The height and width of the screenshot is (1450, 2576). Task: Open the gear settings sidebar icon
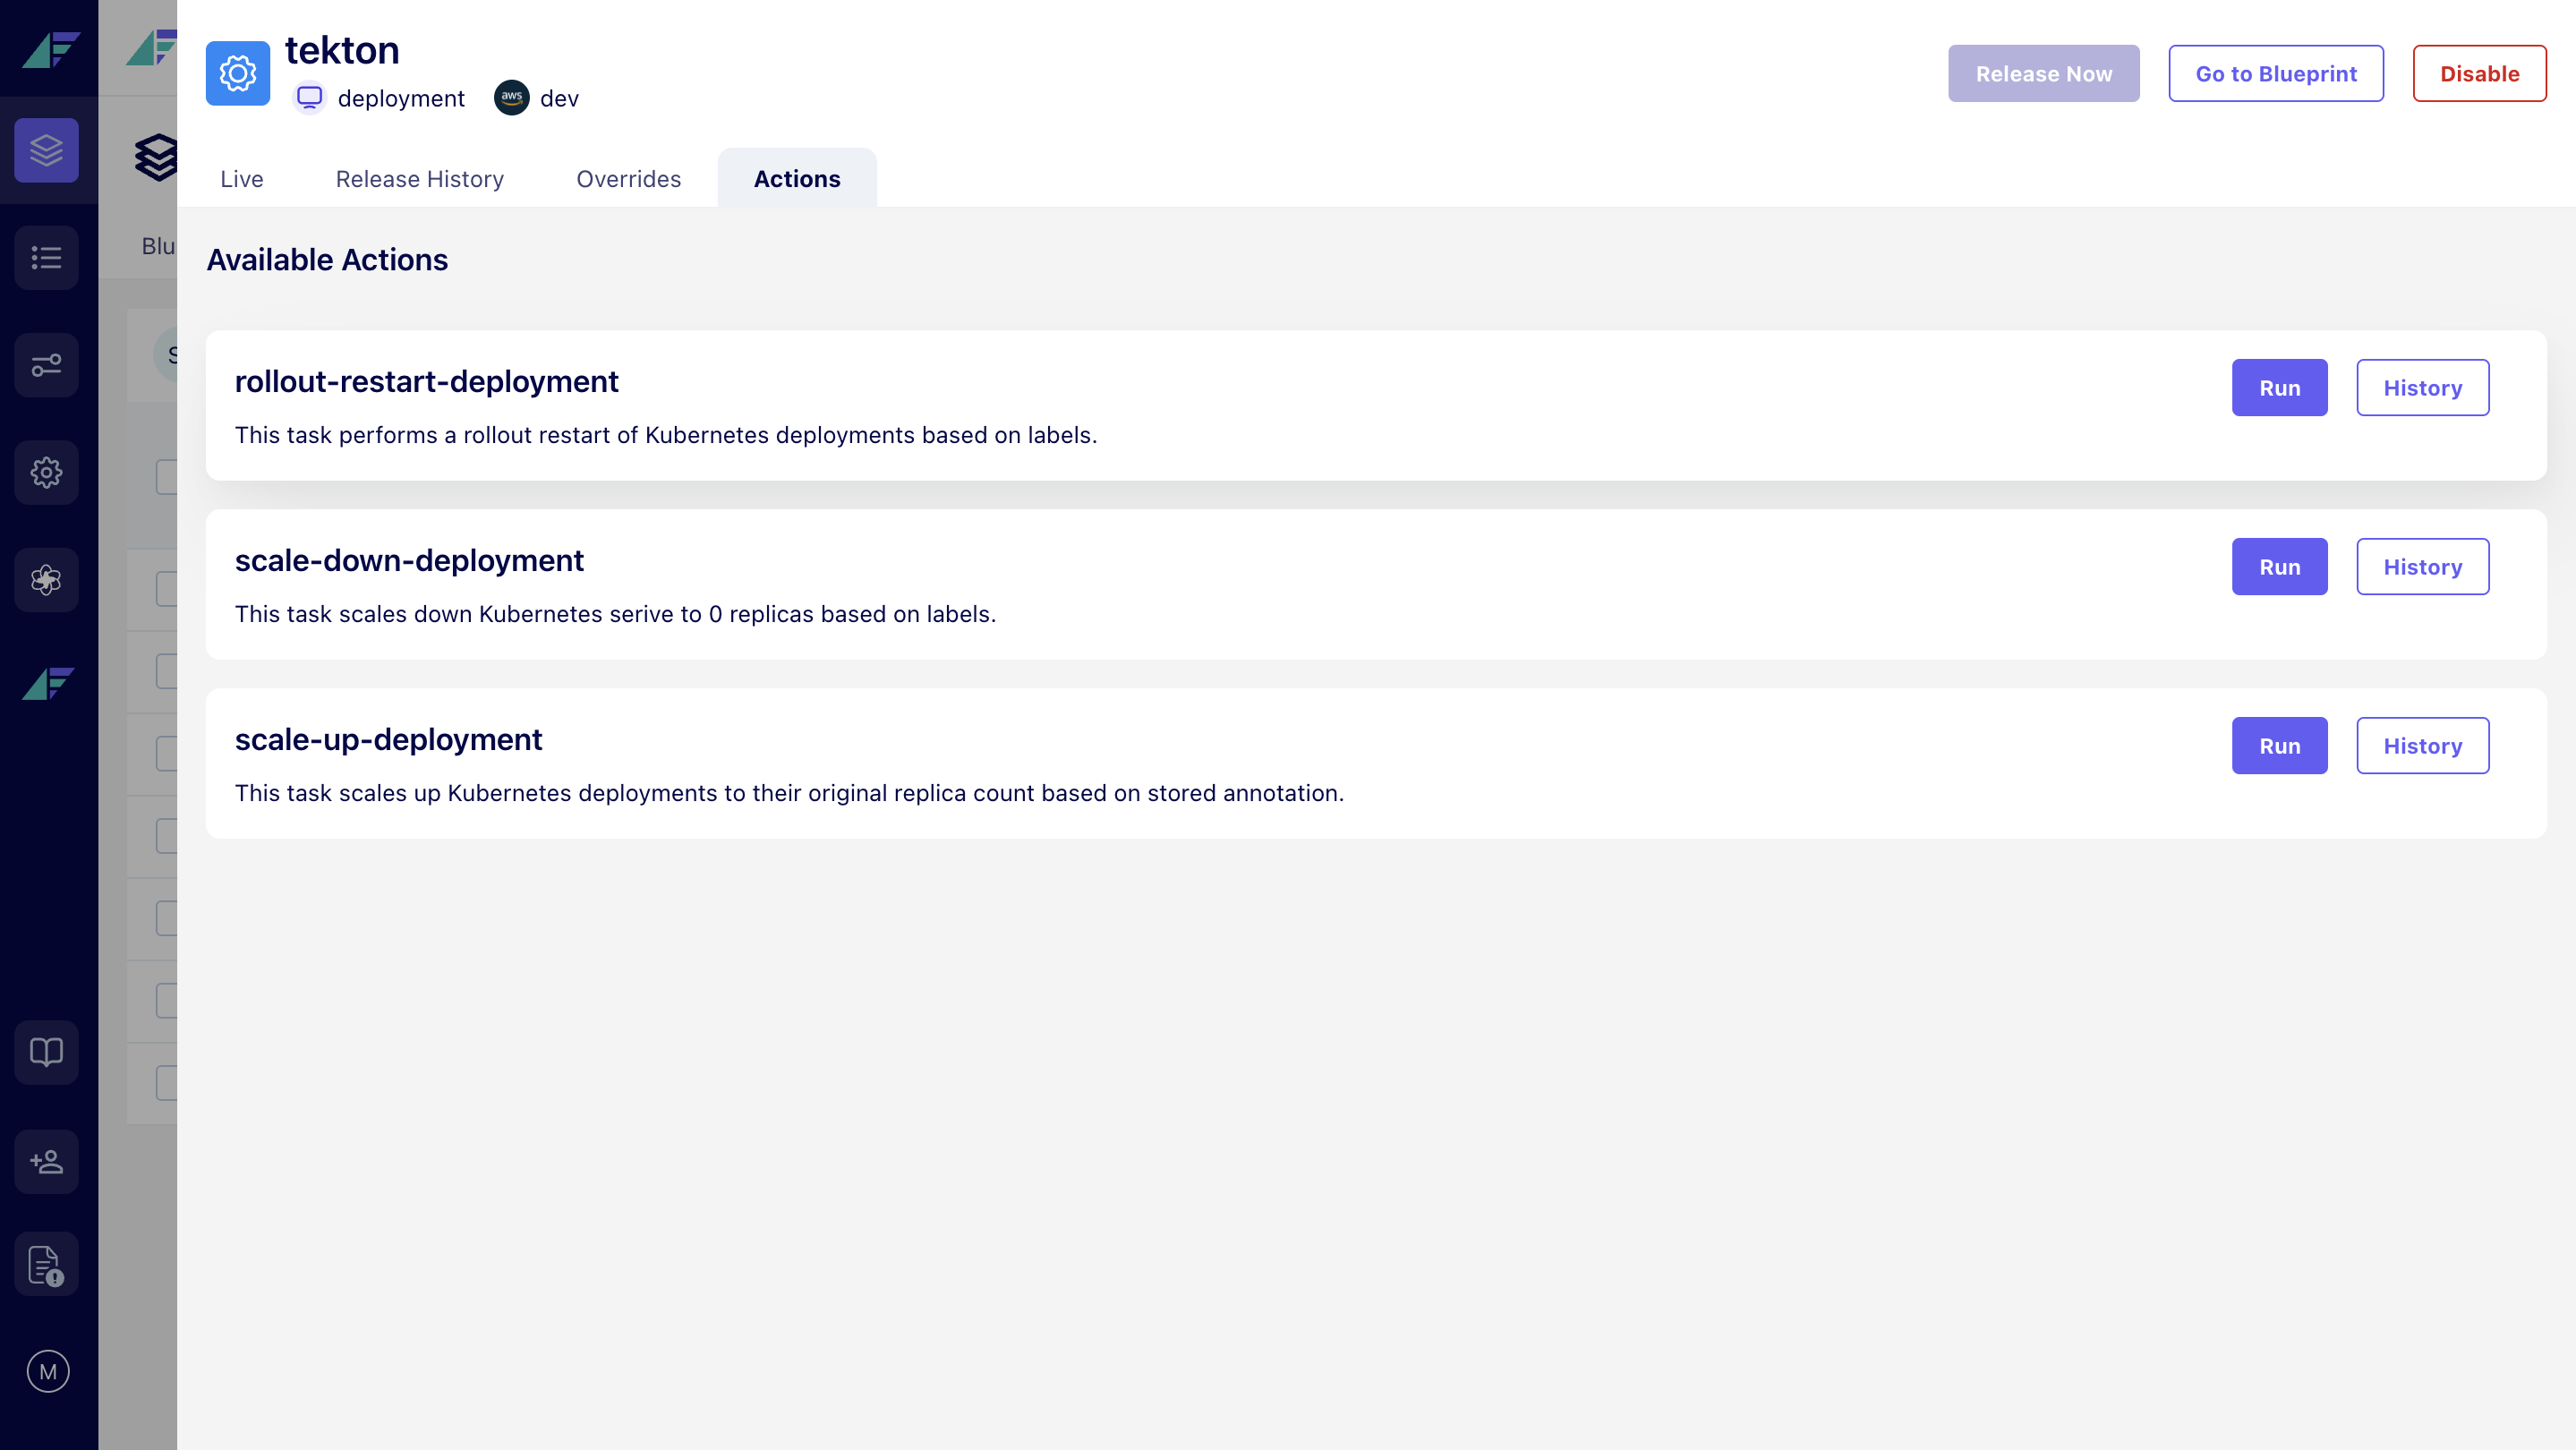(47, 472)
